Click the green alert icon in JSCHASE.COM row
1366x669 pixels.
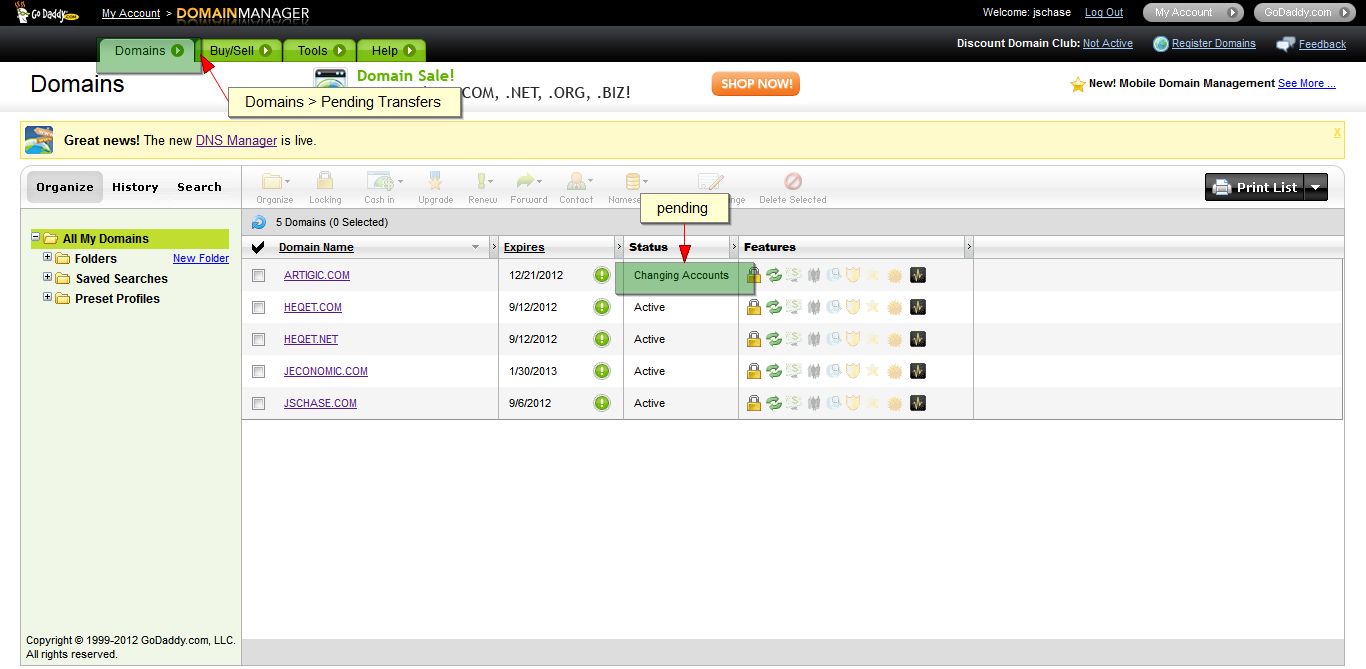[x=602, y=403]
